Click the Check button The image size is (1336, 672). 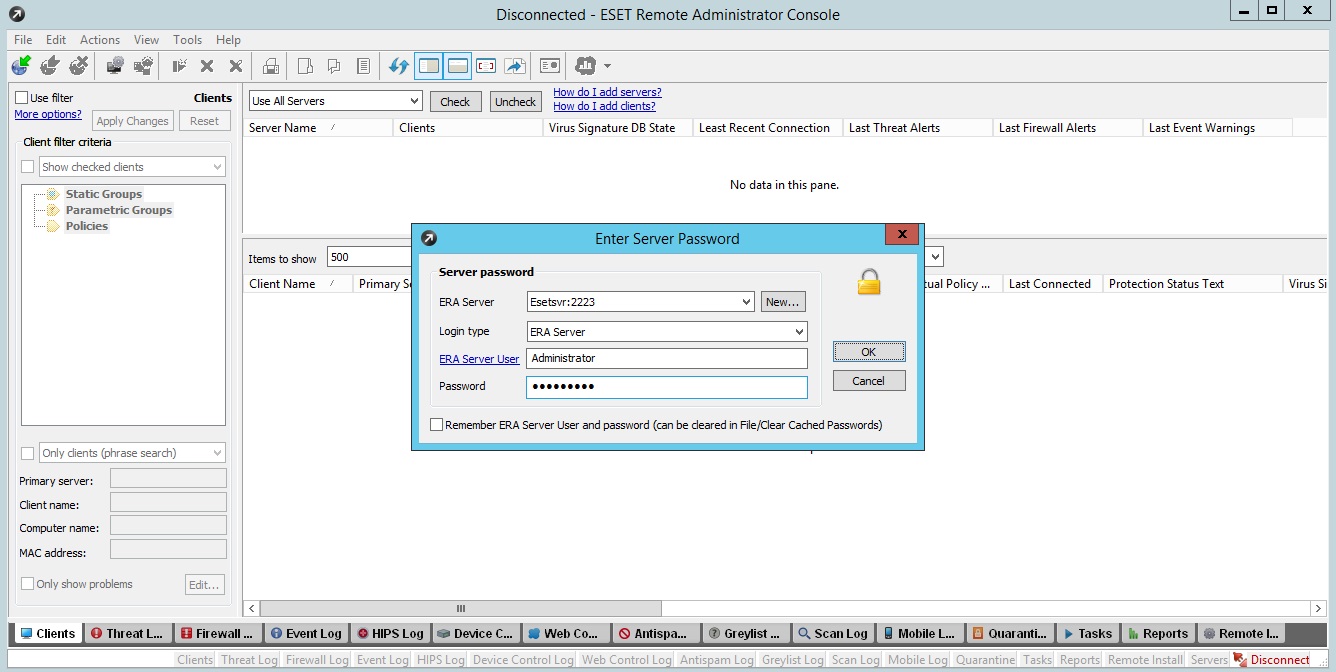[455, 101]
